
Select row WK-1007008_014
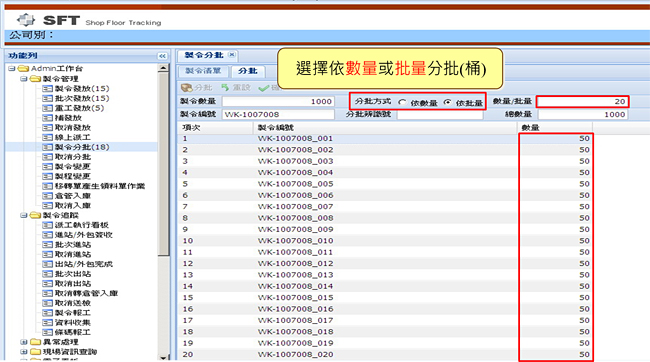[x=386, y=286]
